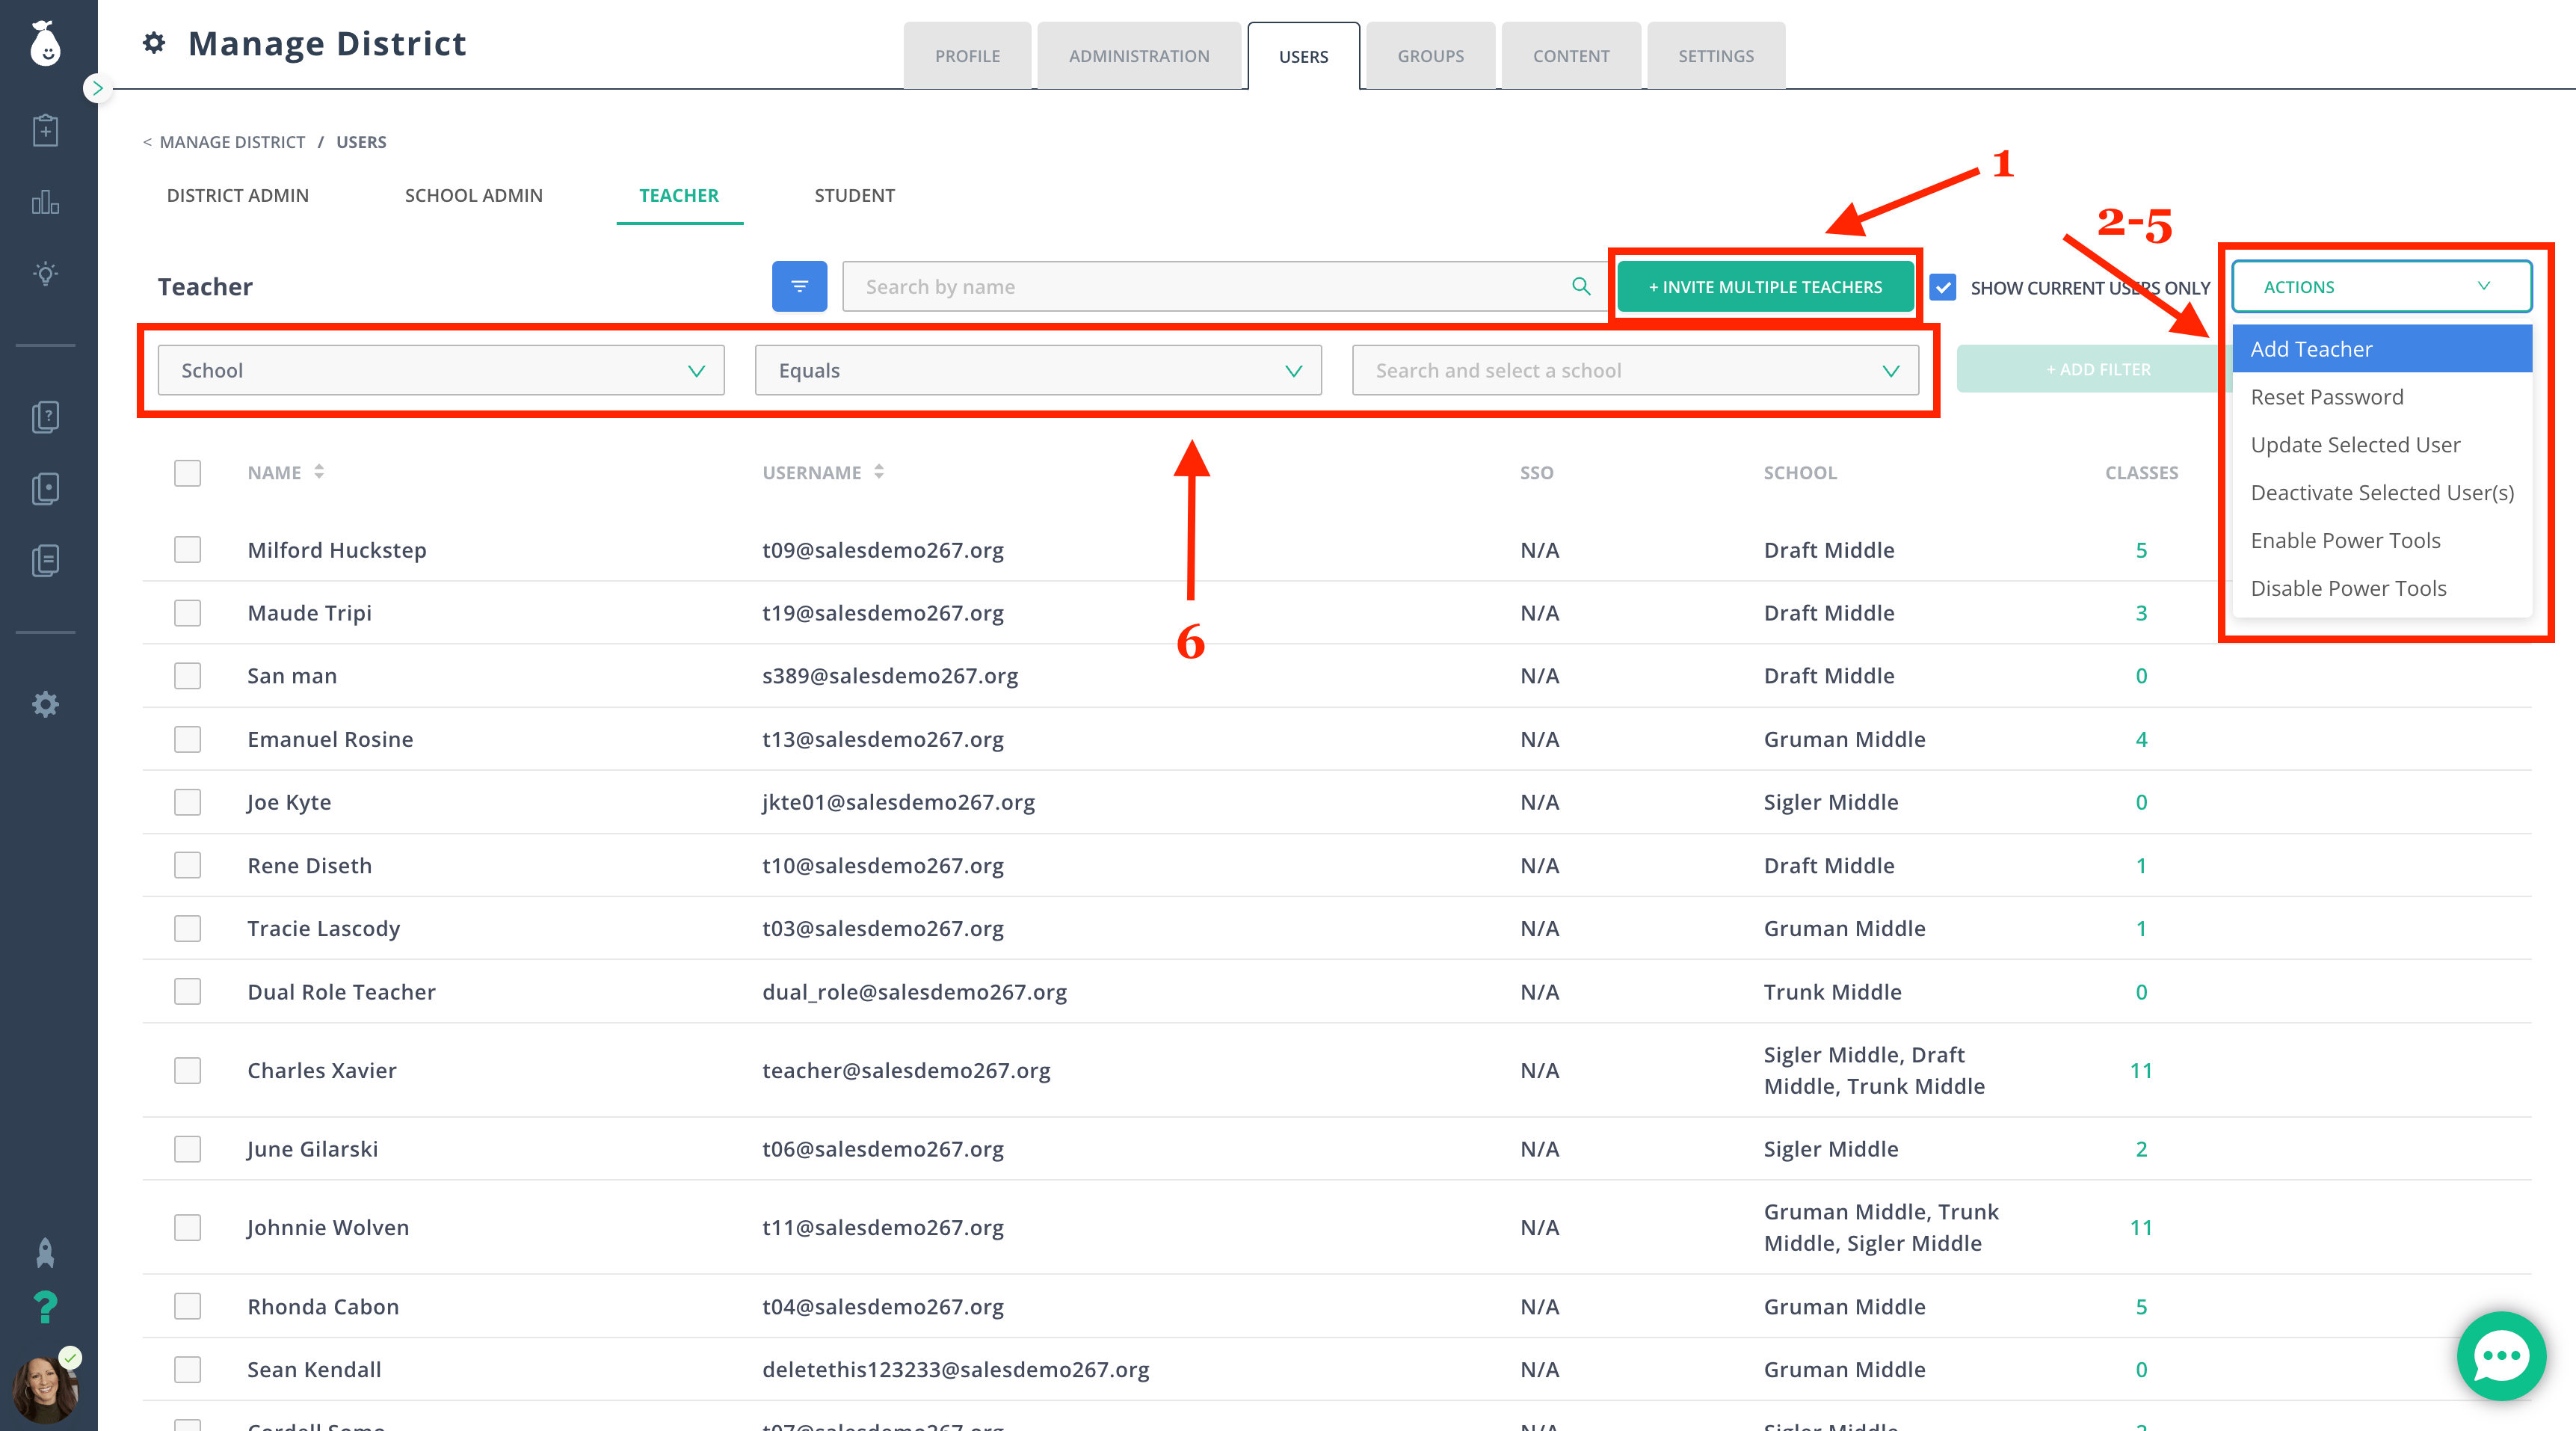Image resolution: width=2576 pixels, height=1431 pixels.
Task: Open help via the green question mark
Action: (45, 1307)
